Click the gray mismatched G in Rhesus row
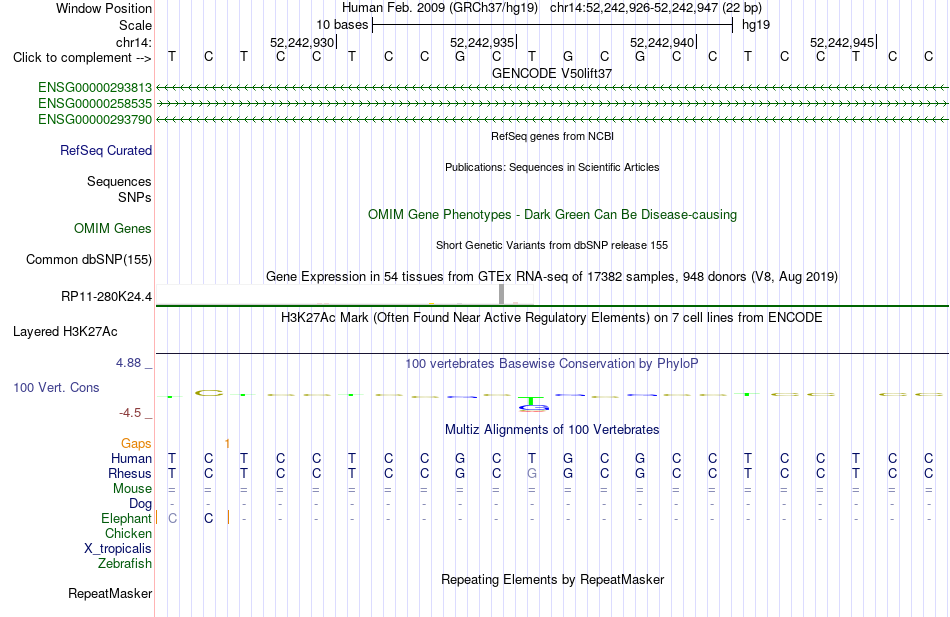 (532, 473)
